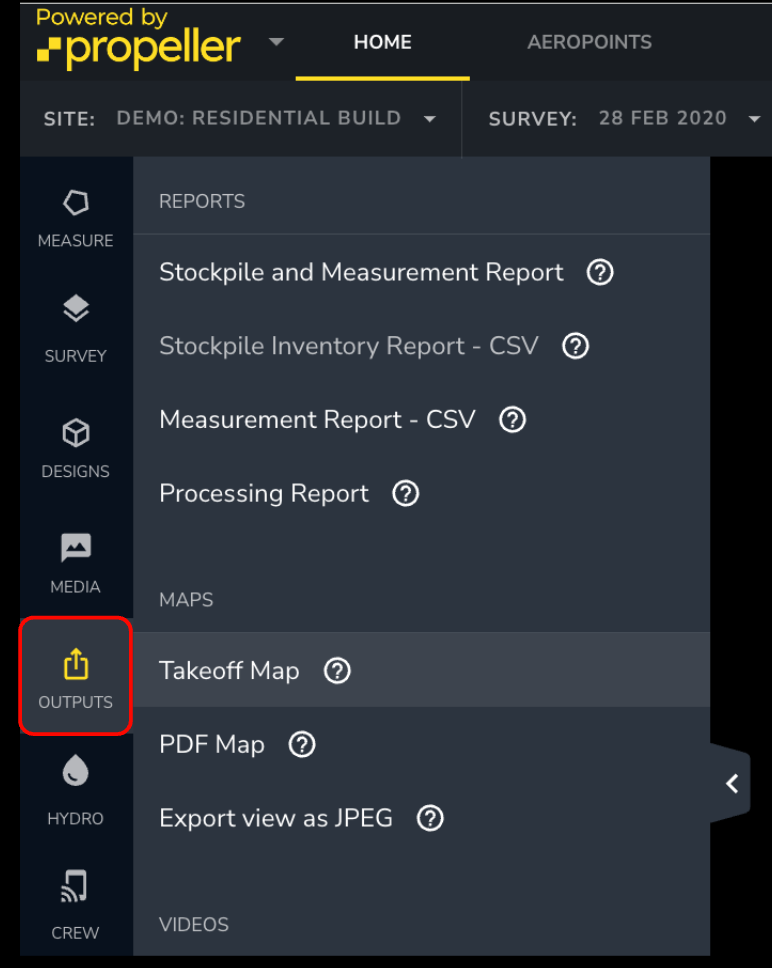Select the Home tab

click(x=382, y=42)
